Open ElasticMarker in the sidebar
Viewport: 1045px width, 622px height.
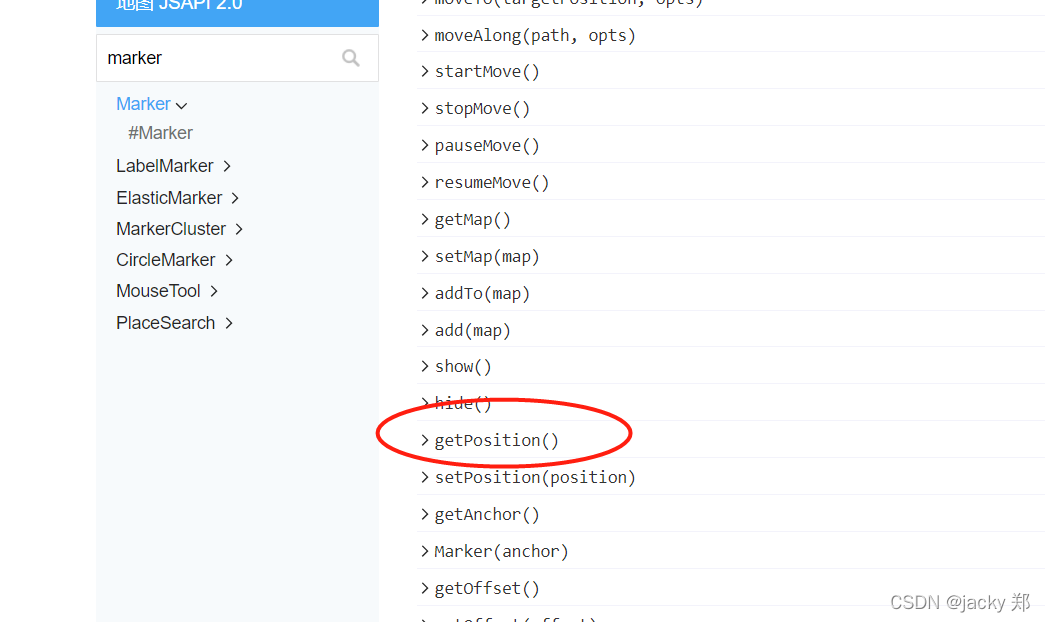pos(169,198)
